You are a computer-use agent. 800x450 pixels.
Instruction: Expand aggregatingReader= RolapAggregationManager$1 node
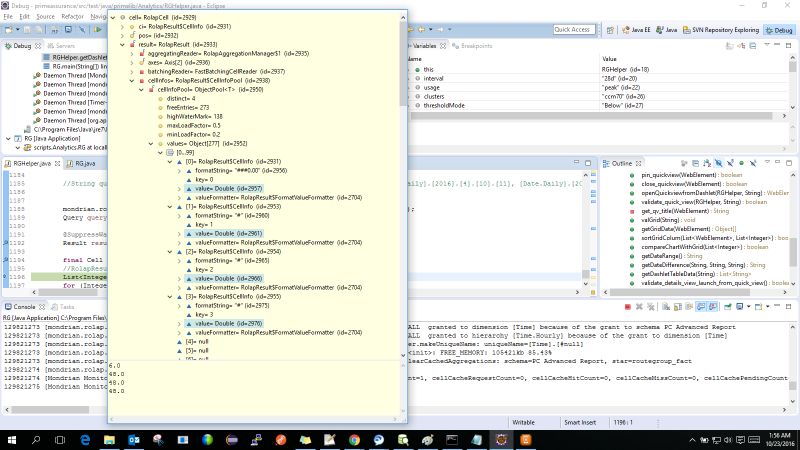132,54
